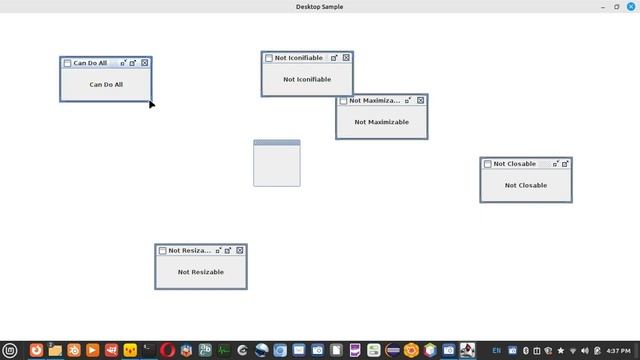
Task: Maximize the Can Do All internal frame
Action: (133, 63)
